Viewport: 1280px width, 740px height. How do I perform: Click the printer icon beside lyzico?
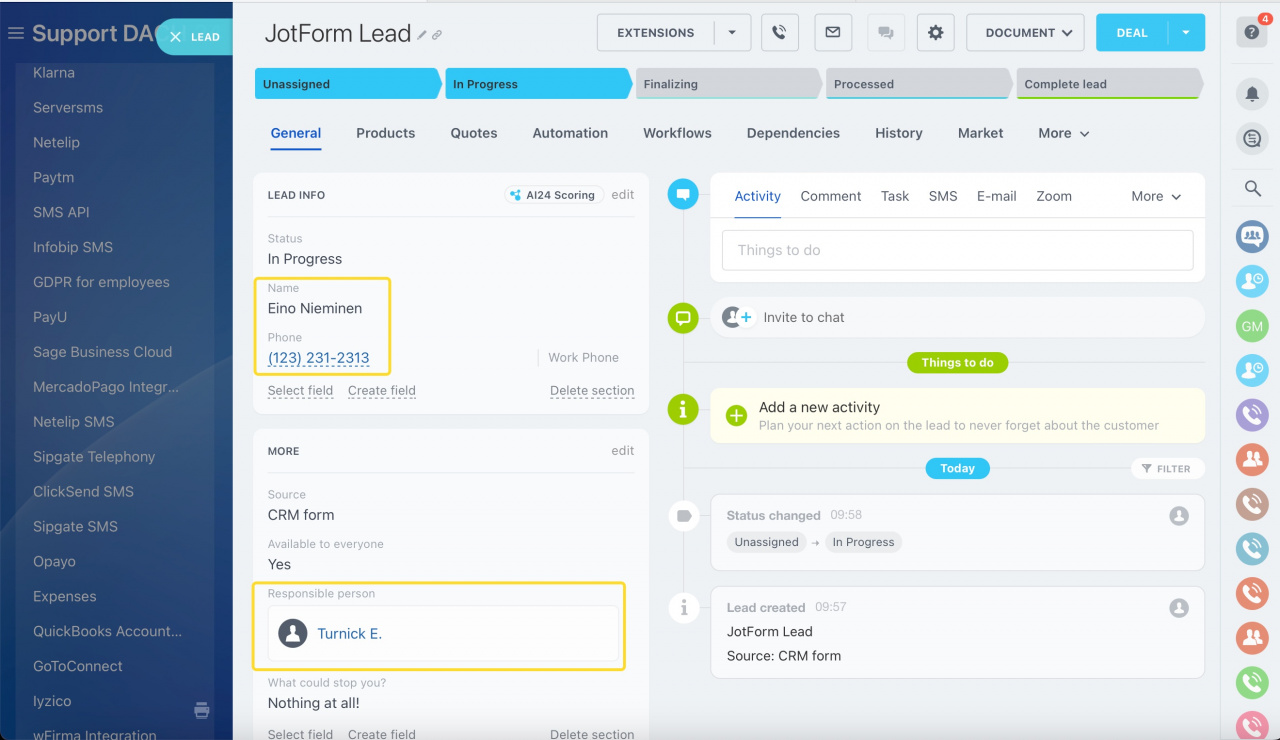click(202, 708)
